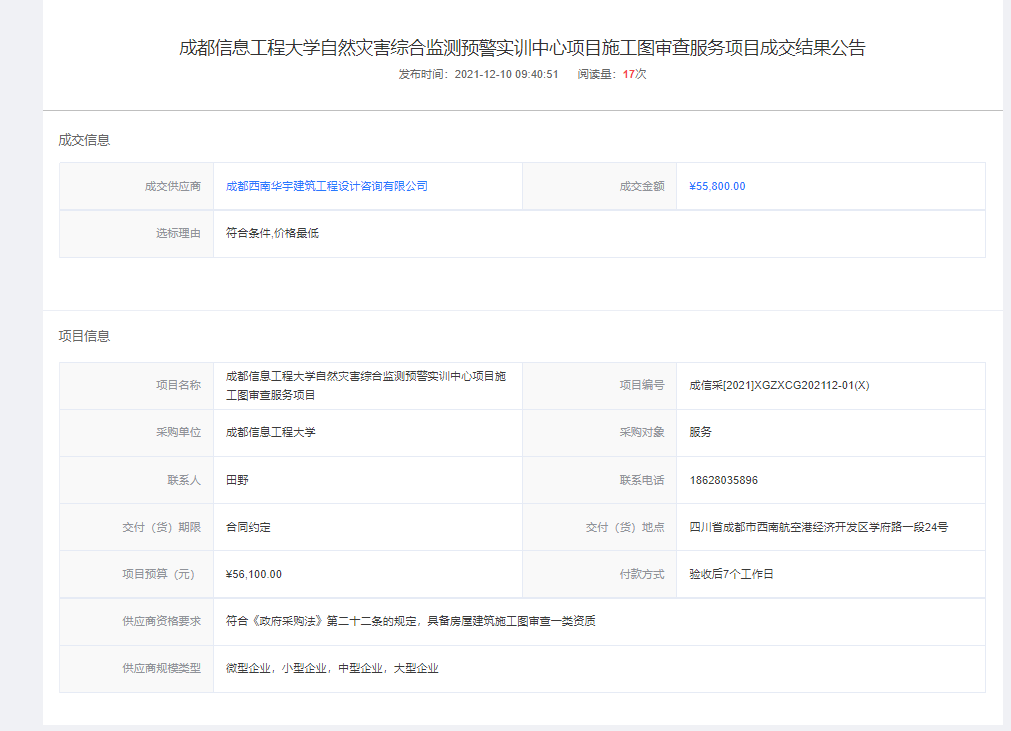
Task: Click the 付款方式 label cell
Action: click(600, 574)
